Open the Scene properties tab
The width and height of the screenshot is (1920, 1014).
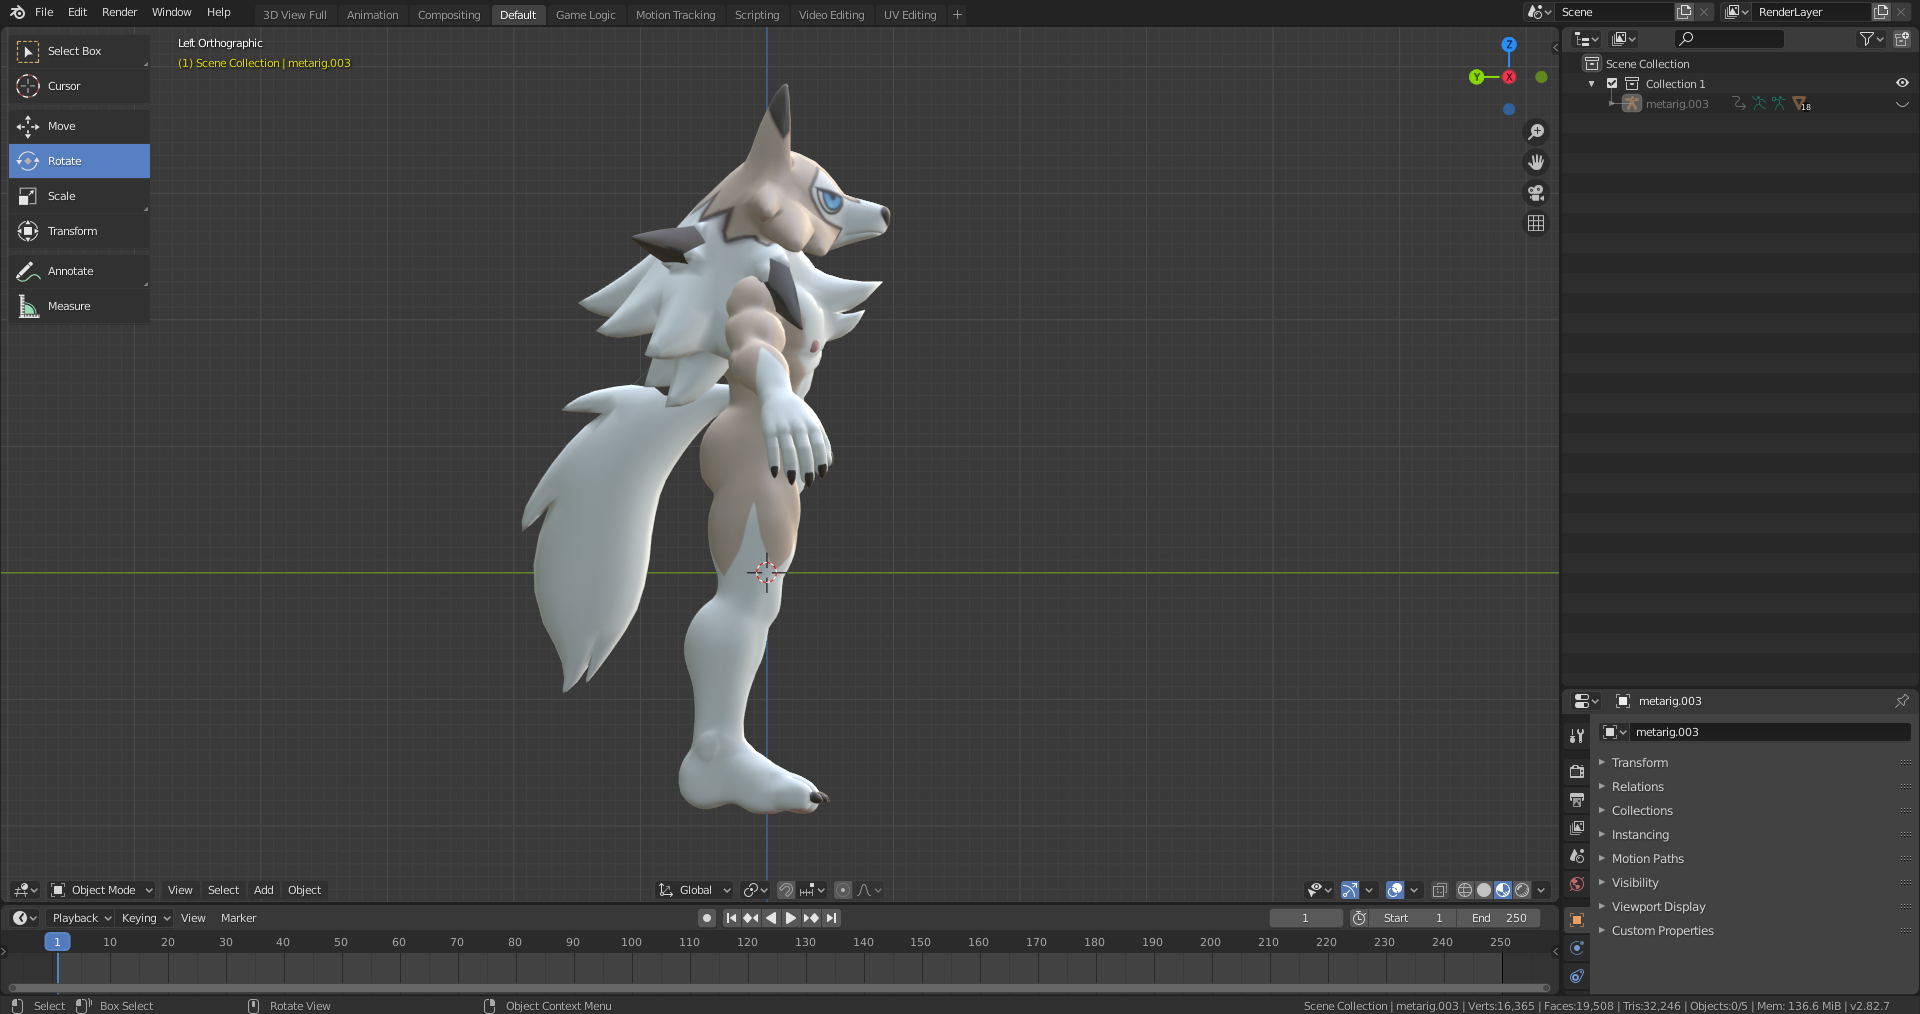click(1577, 856)
